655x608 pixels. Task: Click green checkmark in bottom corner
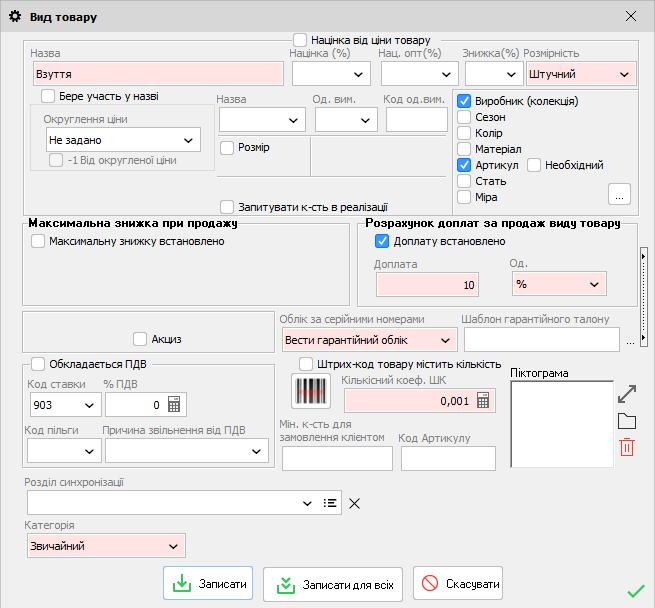point(636,591)
